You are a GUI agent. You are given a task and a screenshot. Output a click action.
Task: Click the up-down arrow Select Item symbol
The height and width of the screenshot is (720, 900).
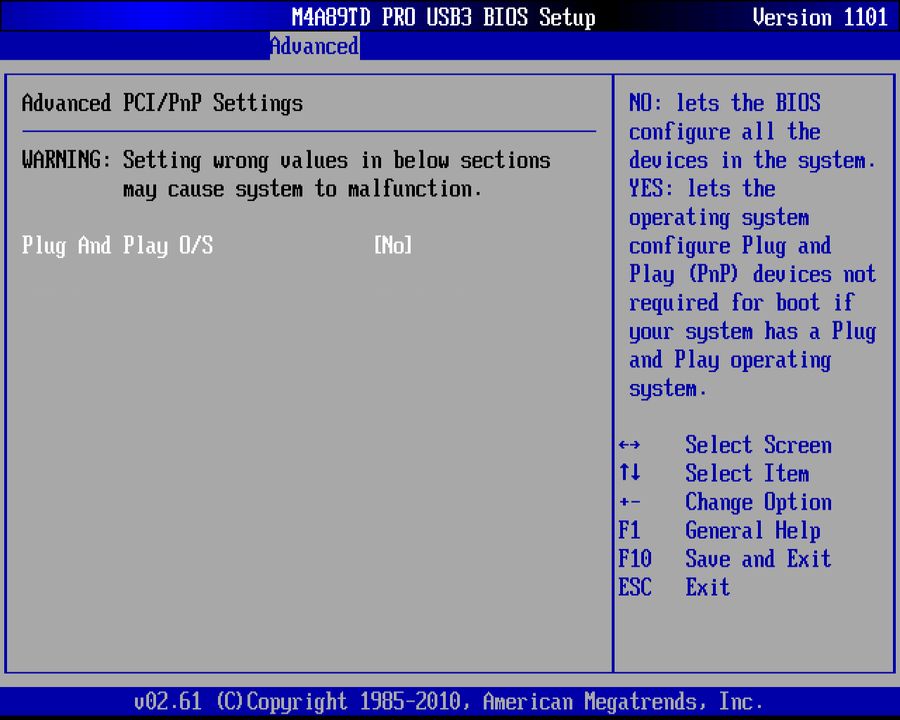[630, 474]
